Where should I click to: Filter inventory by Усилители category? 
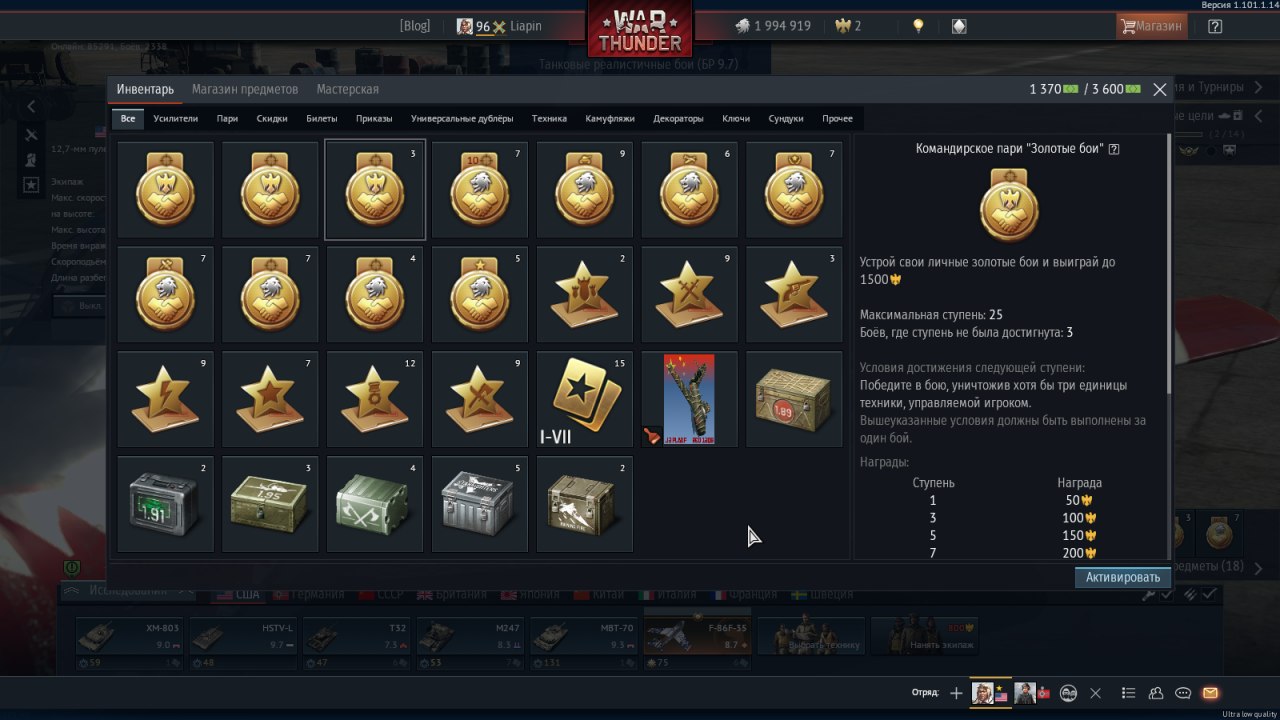click(x=176, y=118)
